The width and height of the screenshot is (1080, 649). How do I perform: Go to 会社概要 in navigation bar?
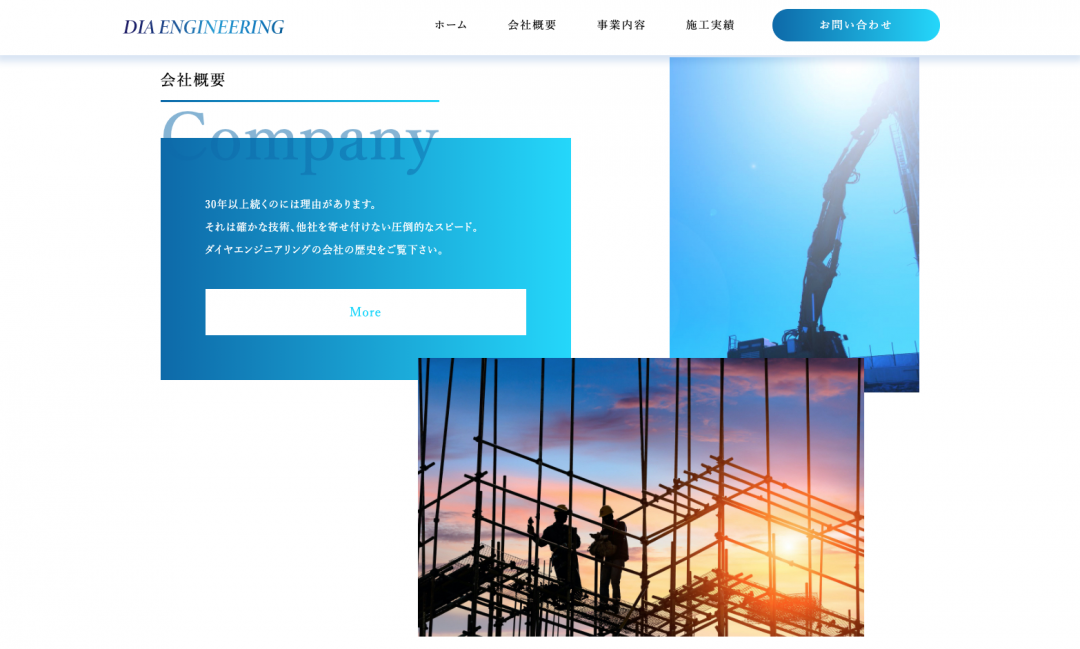pyautogui.click(x=532, y=25)
